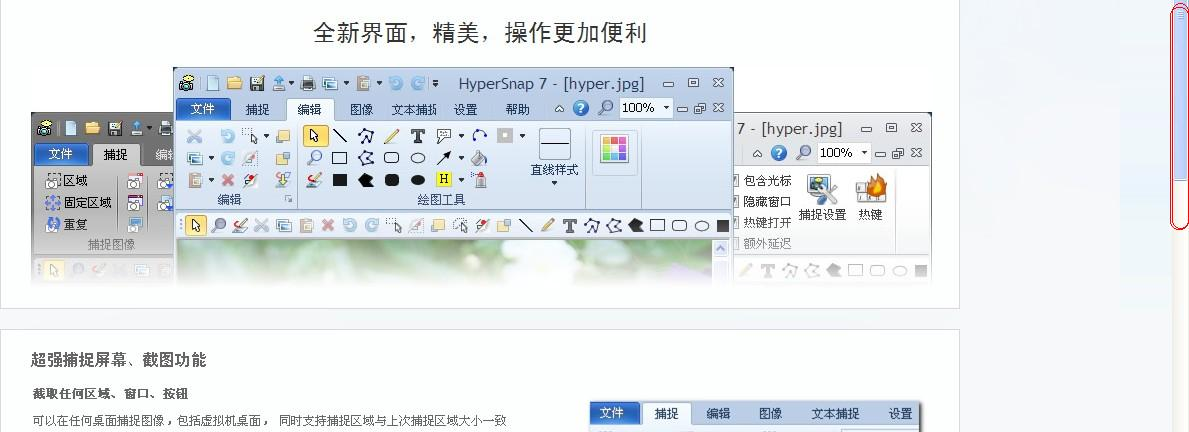Select the yellow H highlighter tool

(444, 180)
